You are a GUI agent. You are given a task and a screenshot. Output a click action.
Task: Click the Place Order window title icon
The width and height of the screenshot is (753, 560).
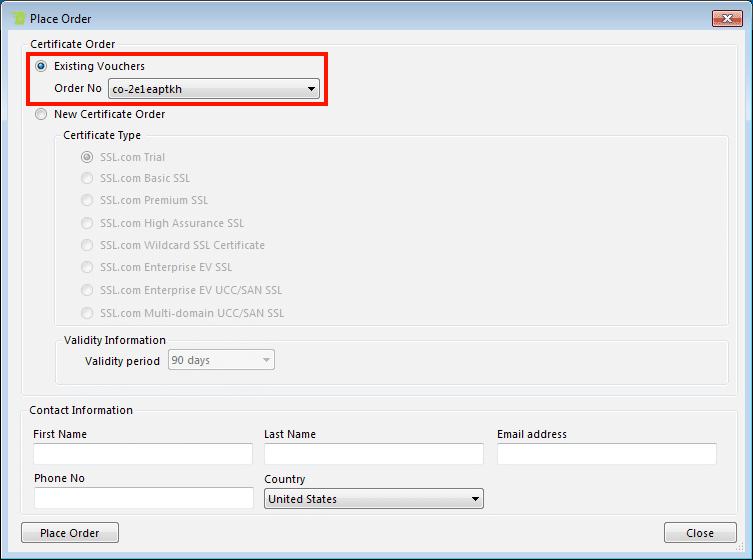pyautogui.click(x=19, y=18)
